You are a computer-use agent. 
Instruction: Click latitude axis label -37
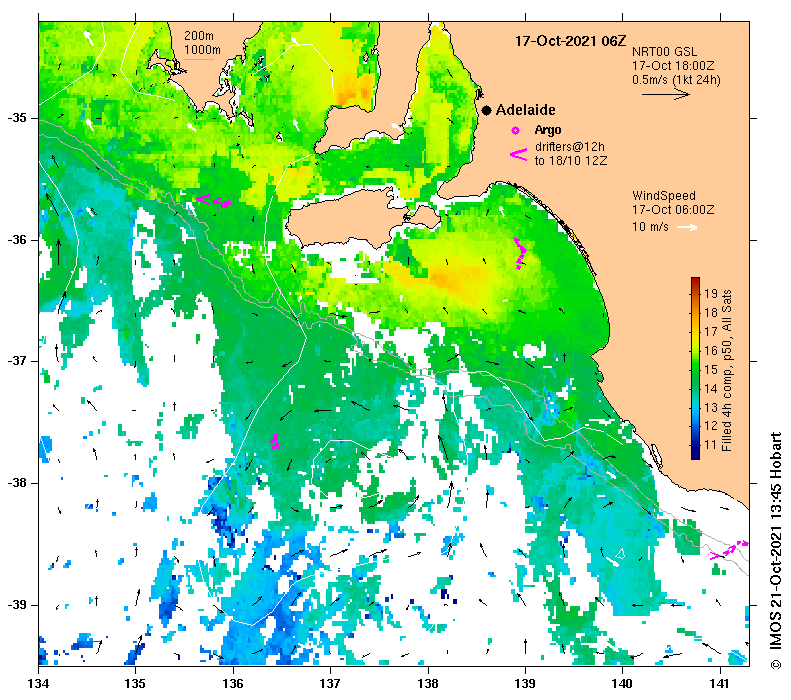(x=17, y=361)
